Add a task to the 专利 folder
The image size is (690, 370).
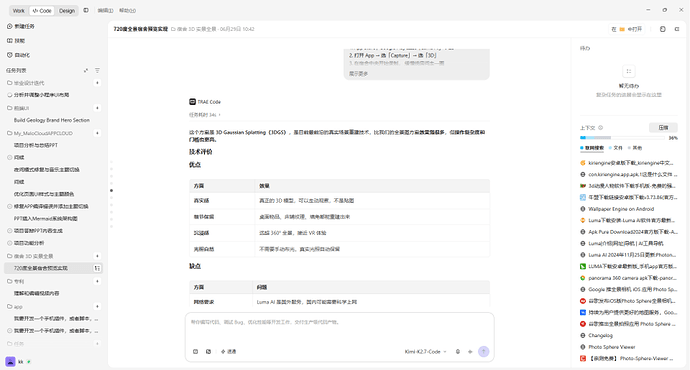coord(97,281)
